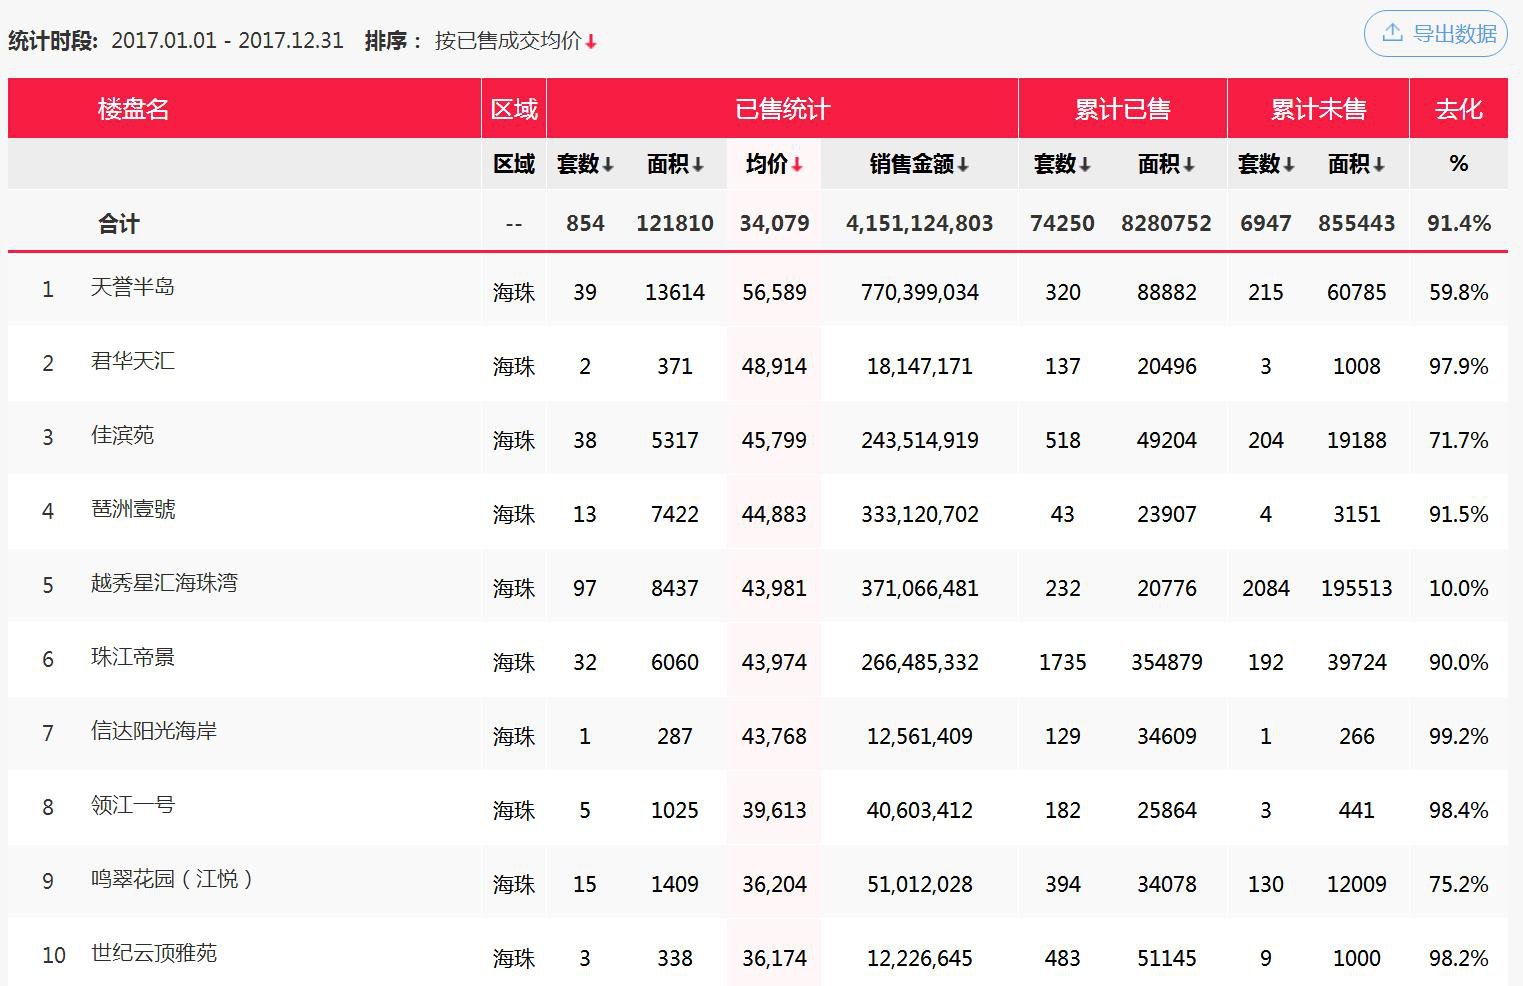Click 珠江帝景 cumulative area 354879

[1166, 662]
